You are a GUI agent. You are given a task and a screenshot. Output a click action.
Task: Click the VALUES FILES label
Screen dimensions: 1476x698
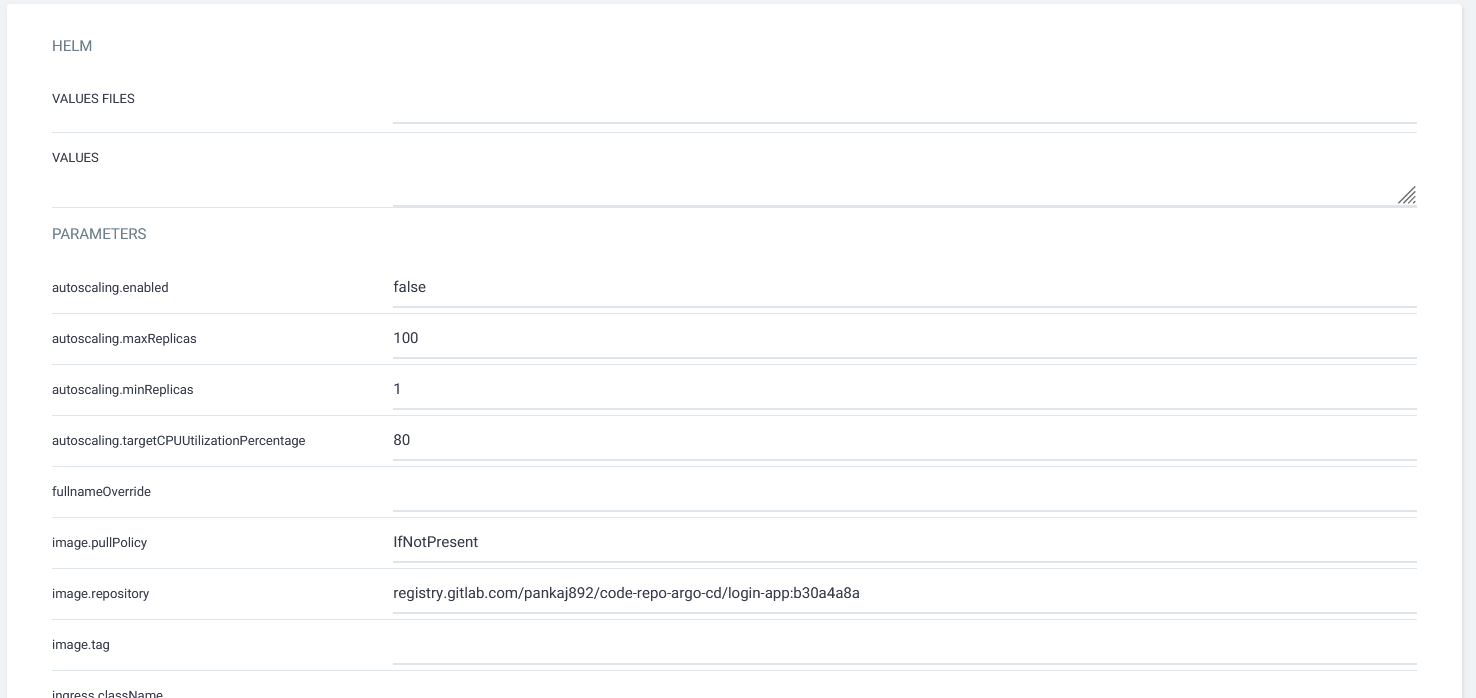(93, 99)
